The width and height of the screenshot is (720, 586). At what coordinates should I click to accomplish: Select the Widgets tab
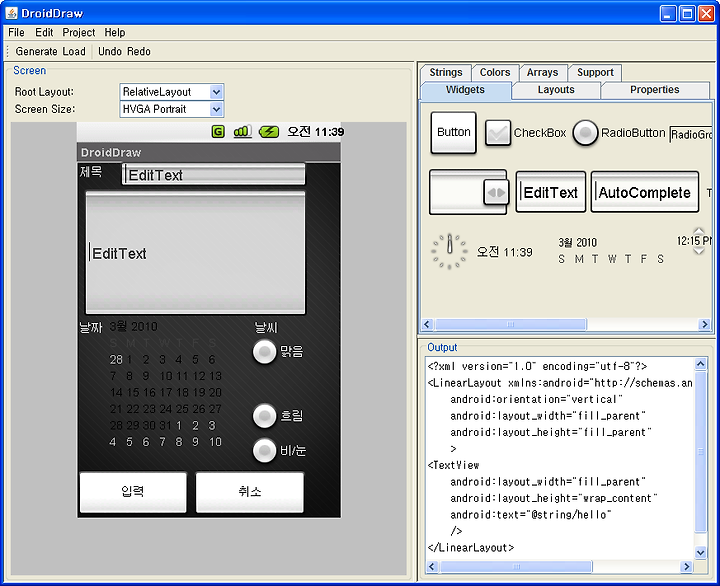pos(465,90)
